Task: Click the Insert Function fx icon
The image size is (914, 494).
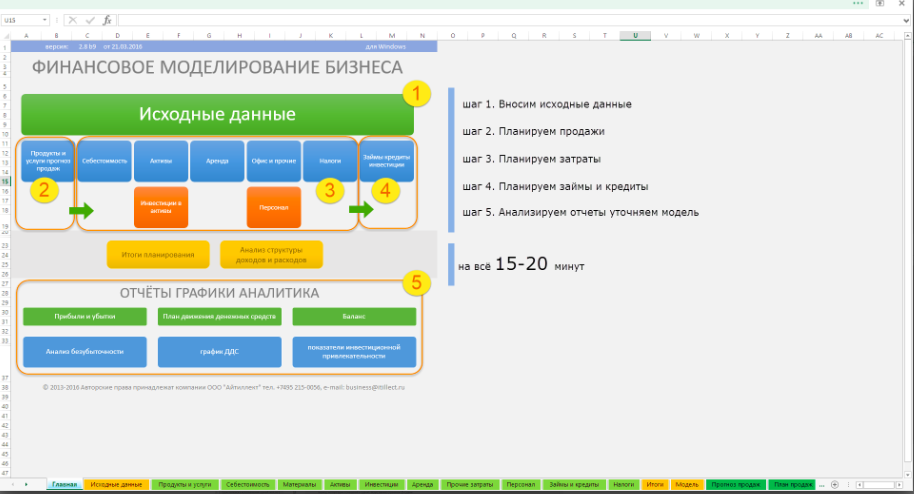Action: tap(107, 20)
